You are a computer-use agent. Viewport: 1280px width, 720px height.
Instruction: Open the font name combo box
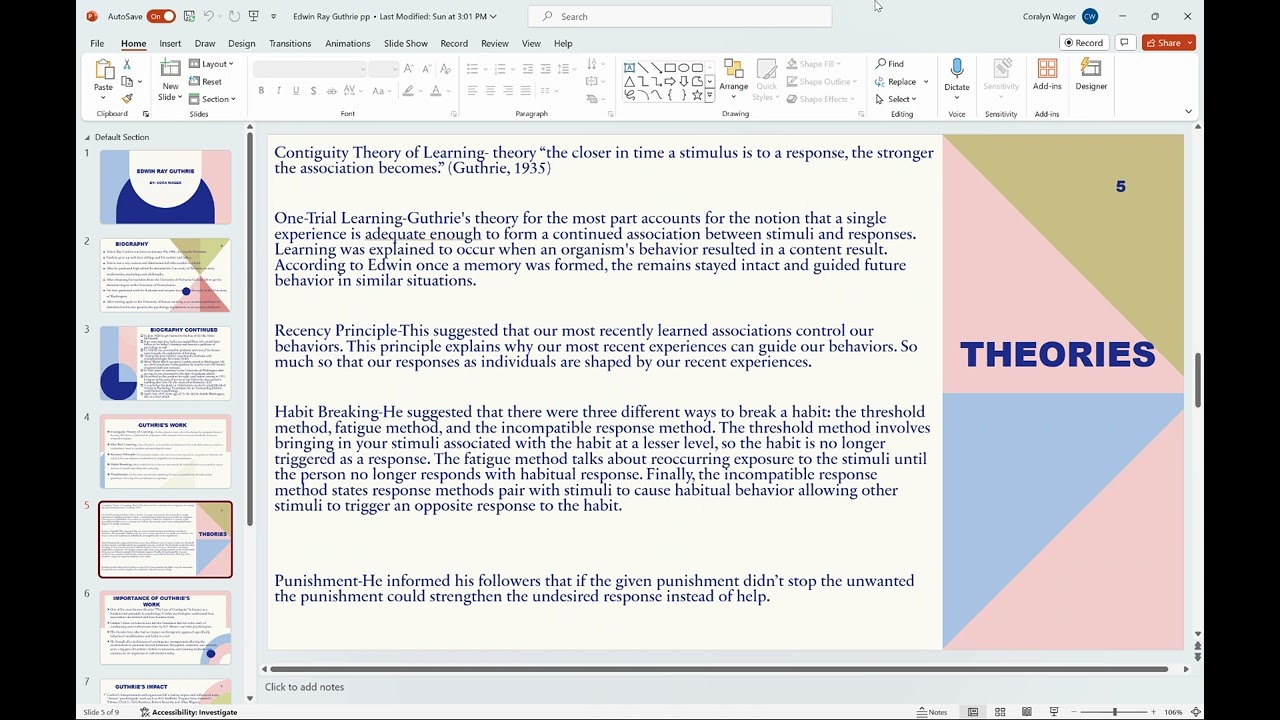tap(309, 68)
